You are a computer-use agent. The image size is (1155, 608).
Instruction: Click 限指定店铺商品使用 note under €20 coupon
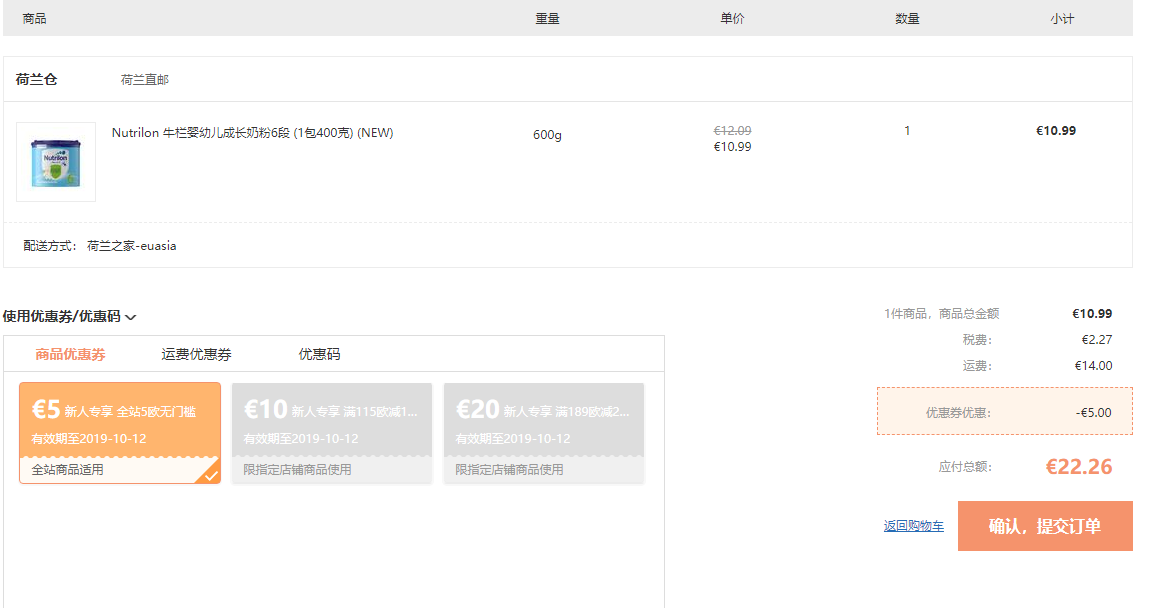point(509,469)
